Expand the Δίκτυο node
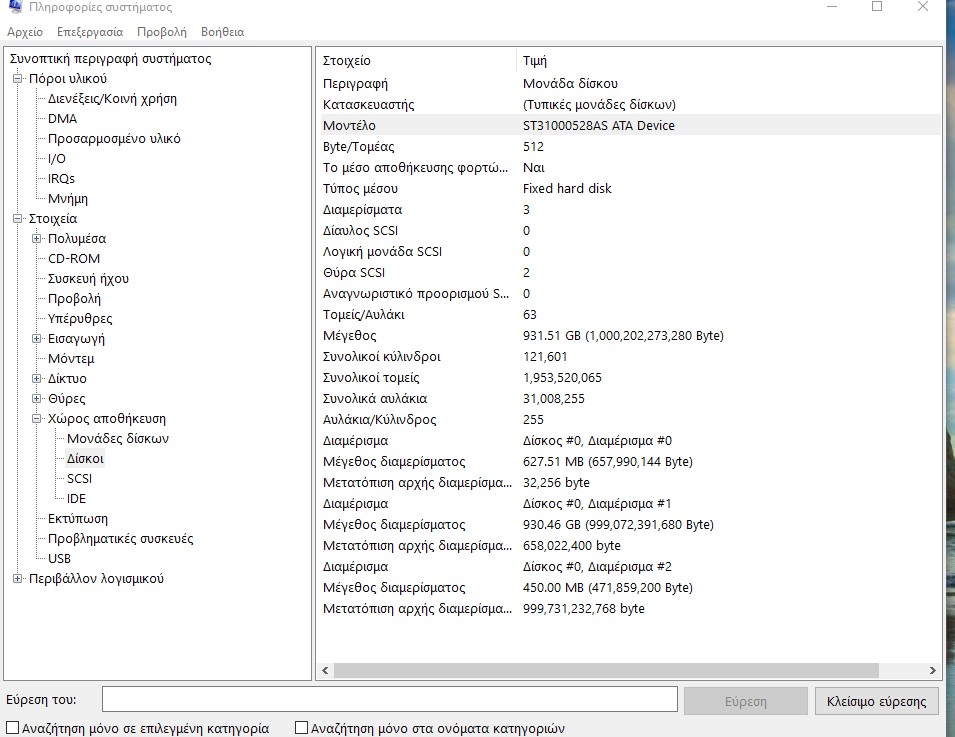Image resolution: width=955 pixels, height=737 pixels. click(x=37, y=379)
